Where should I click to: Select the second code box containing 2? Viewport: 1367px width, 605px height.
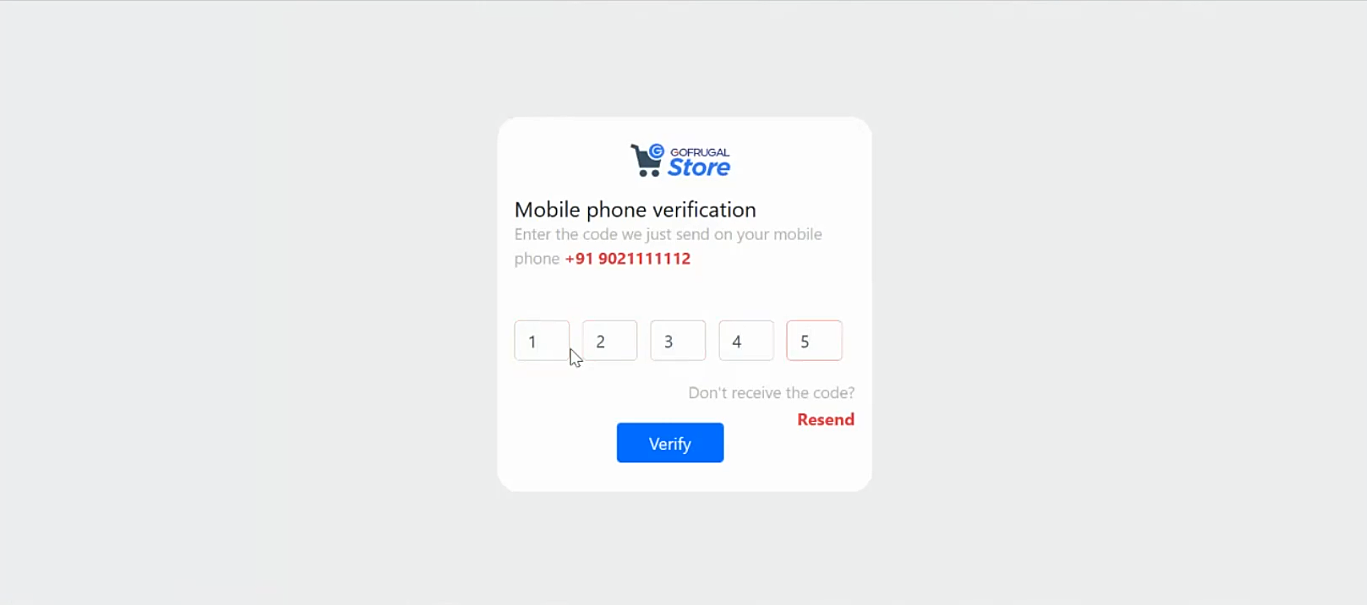(x=610, y=340)
